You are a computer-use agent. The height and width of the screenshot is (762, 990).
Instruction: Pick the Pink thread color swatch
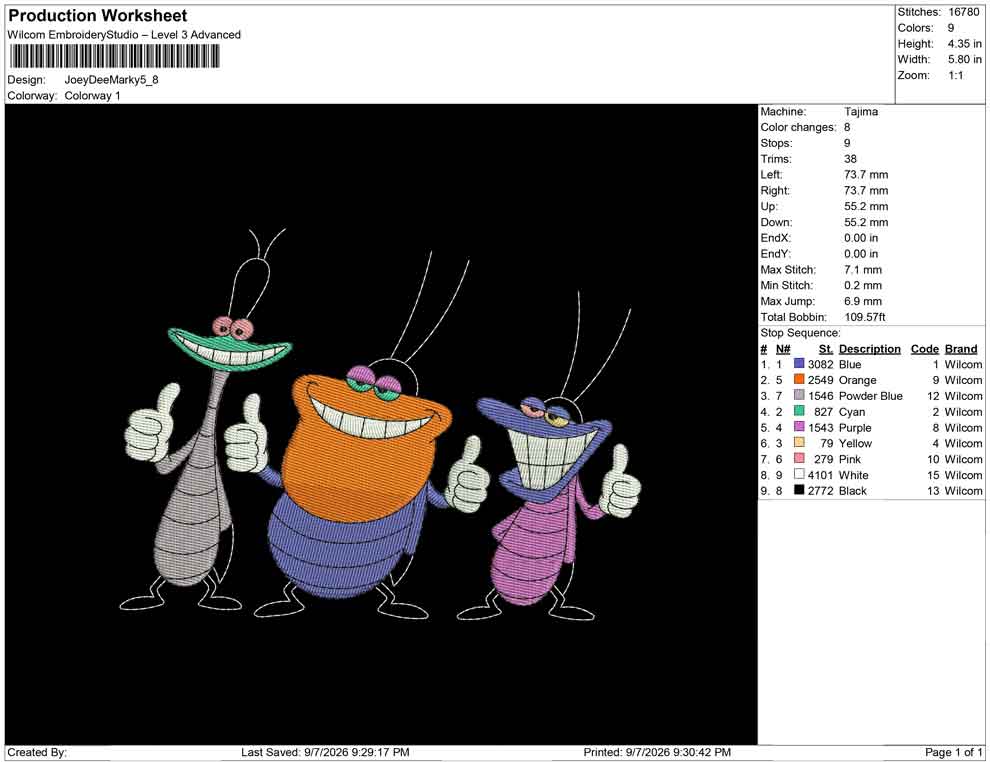coord(799,458)
